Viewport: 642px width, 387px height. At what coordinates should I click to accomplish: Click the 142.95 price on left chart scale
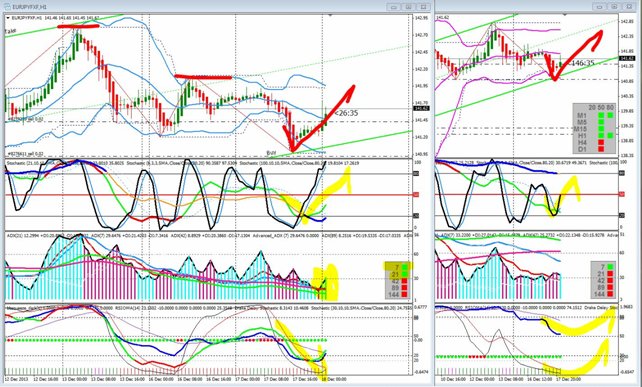[421, 18]
